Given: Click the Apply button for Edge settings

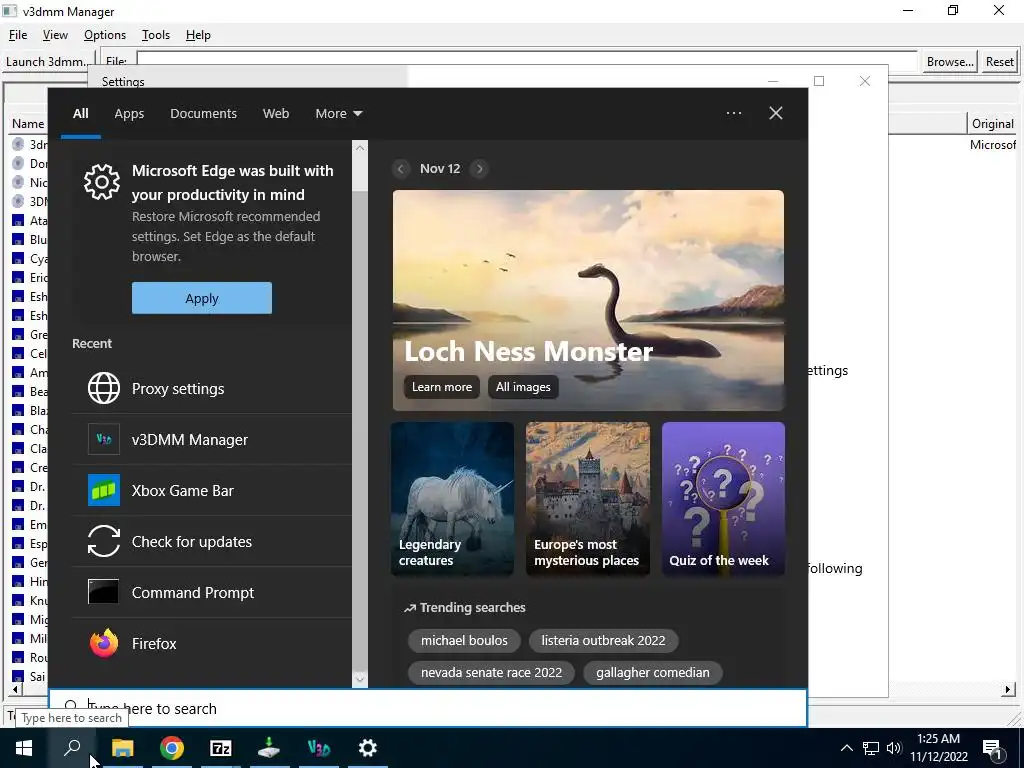Looking at the screenshot, I should pos(202,298).
